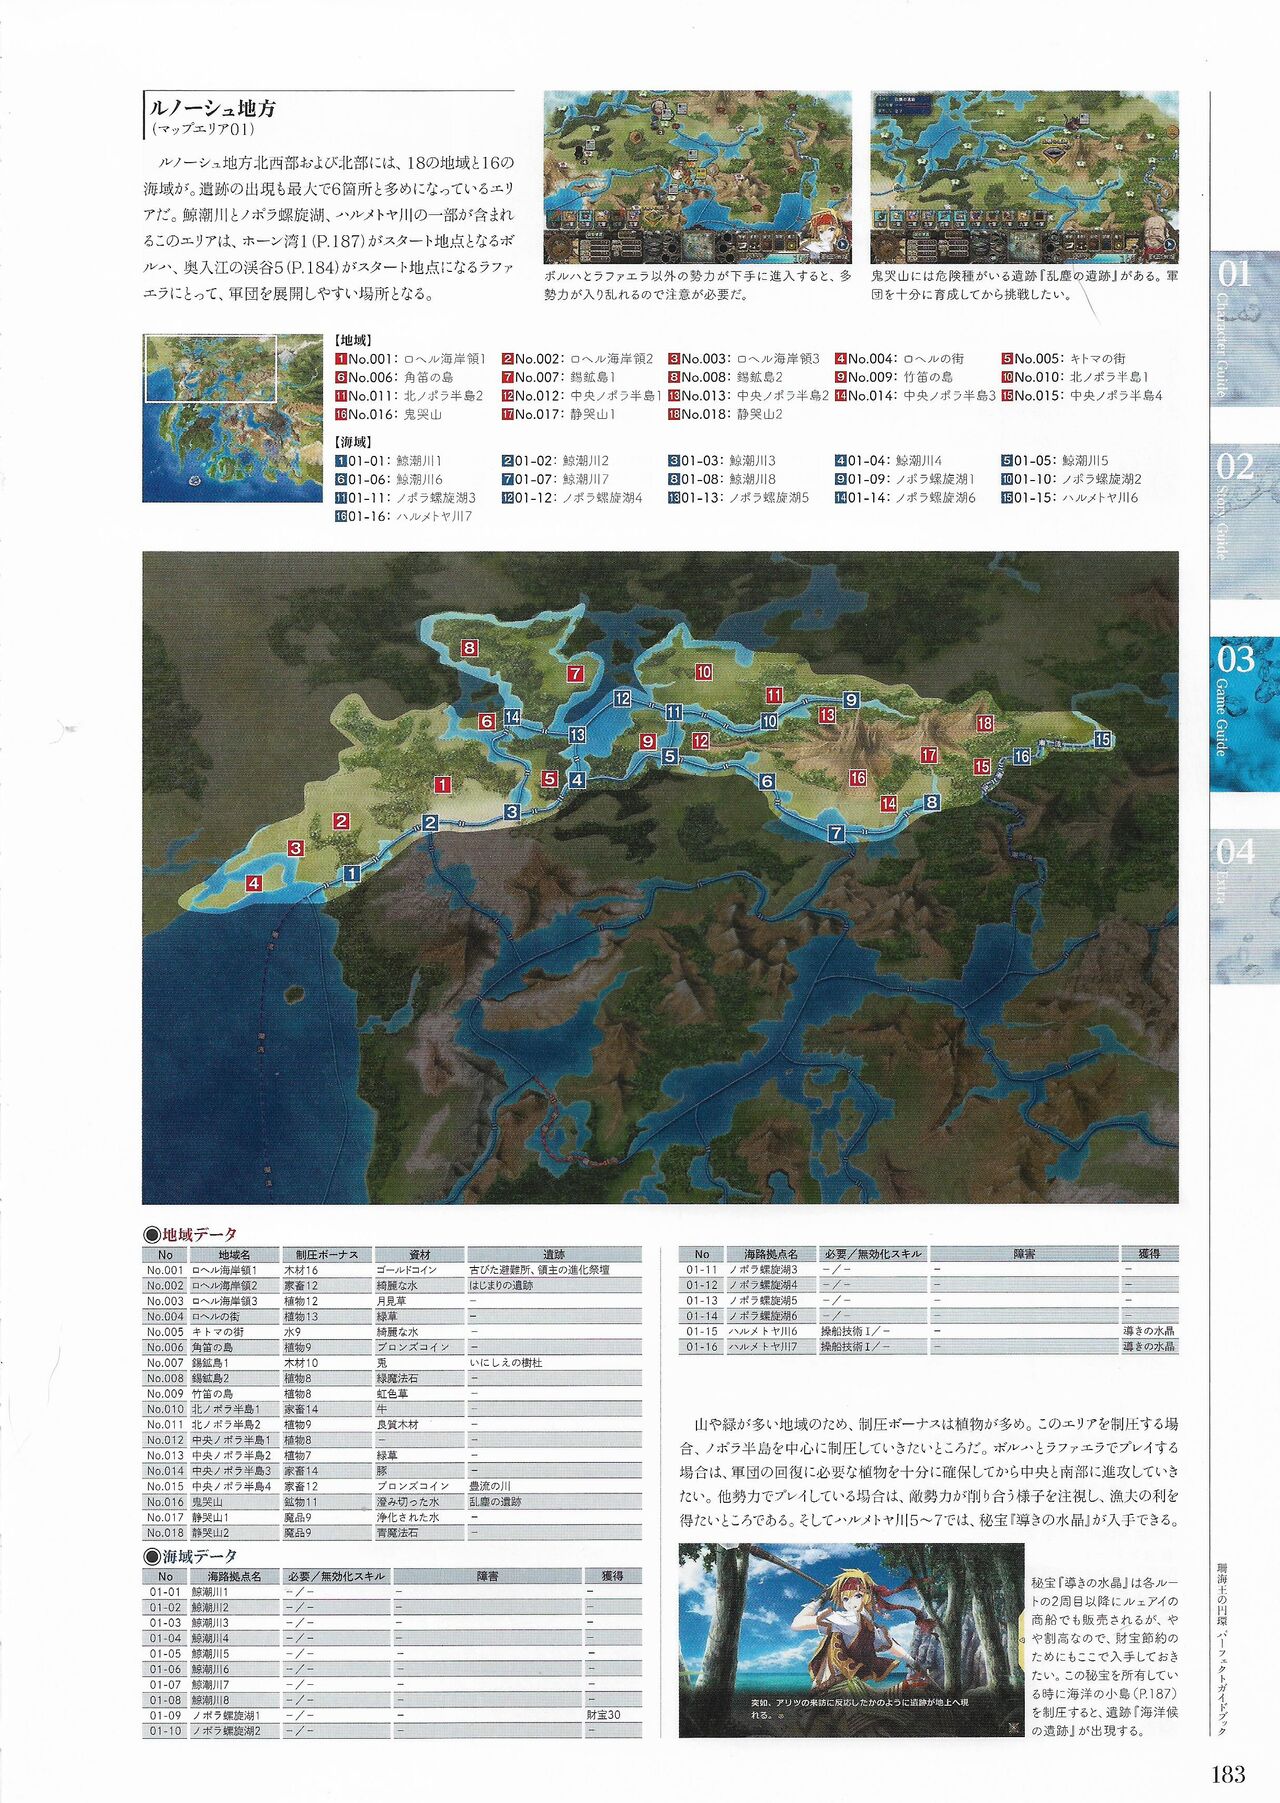Click the '海域データ' section heading
The image size is (1280, 1803).
pos(191,1556)
